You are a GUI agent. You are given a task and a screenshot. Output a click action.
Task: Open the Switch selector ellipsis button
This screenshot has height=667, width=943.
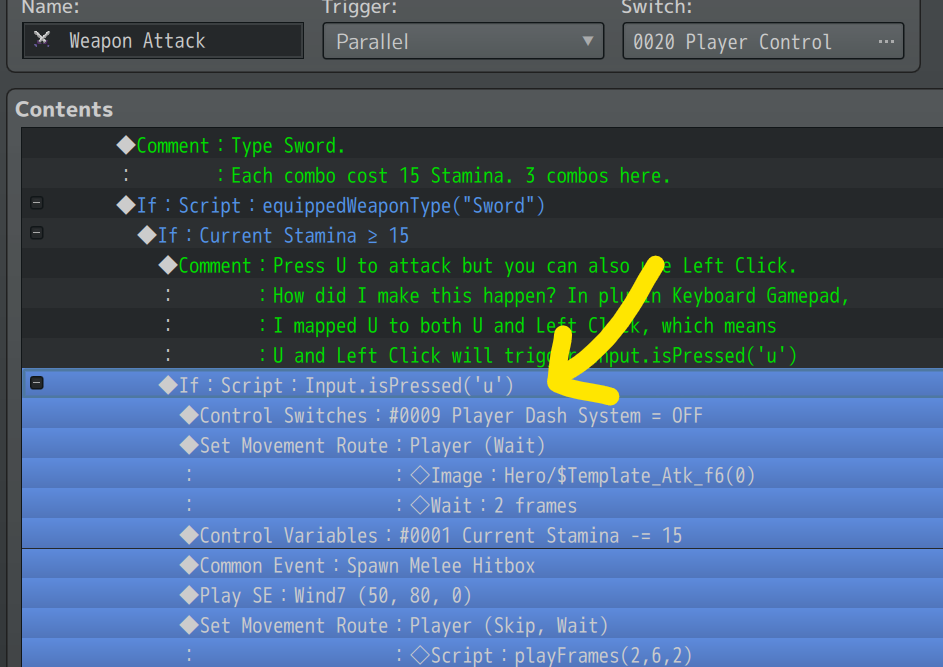[886, 41]
